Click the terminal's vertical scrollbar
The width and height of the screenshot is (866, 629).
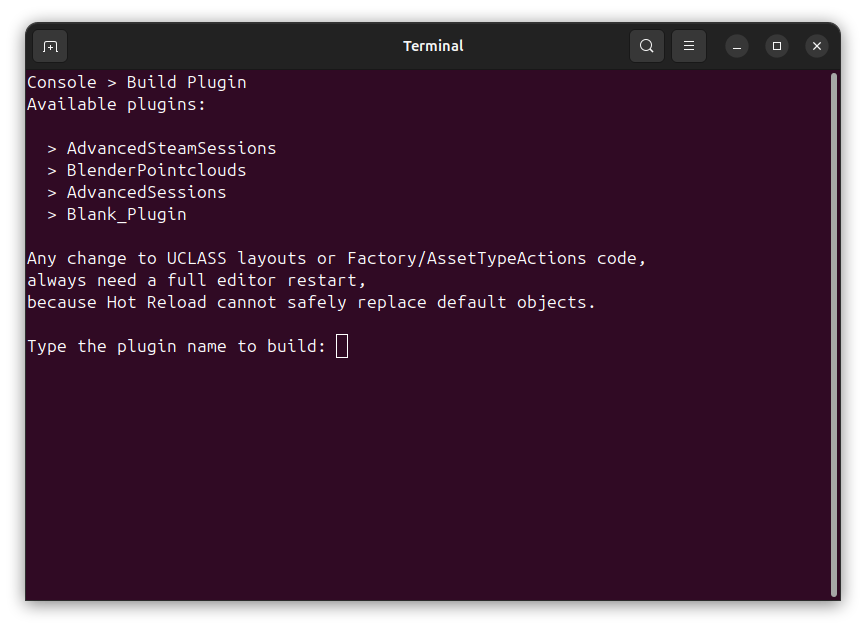[x=834, y=330]
